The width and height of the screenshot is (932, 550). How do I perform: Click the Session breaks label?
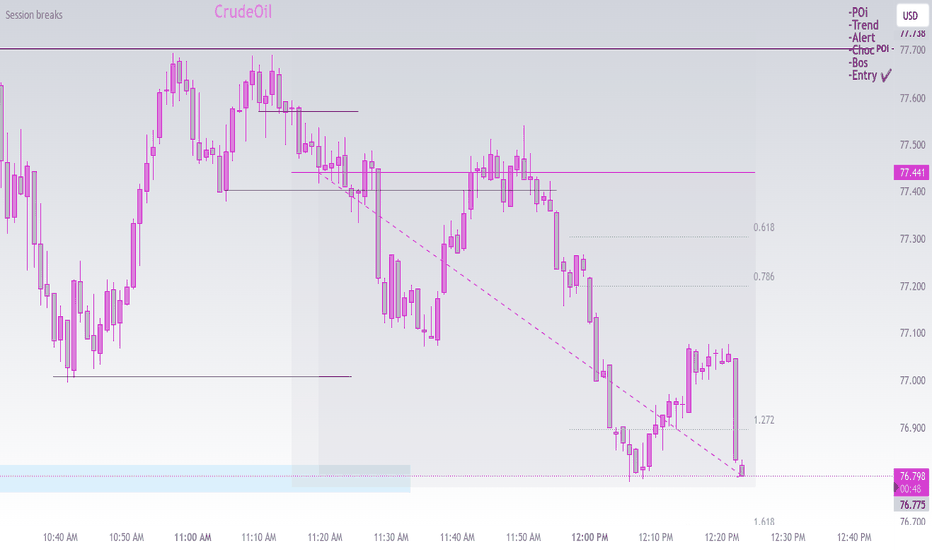pyautogui.click(x=34, y=15)
